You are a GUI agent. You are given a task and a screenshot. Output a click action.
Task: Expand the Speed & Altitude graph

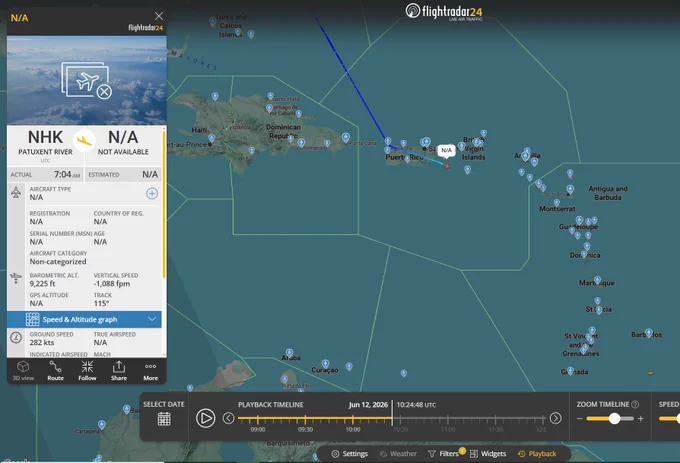(84, 320)
